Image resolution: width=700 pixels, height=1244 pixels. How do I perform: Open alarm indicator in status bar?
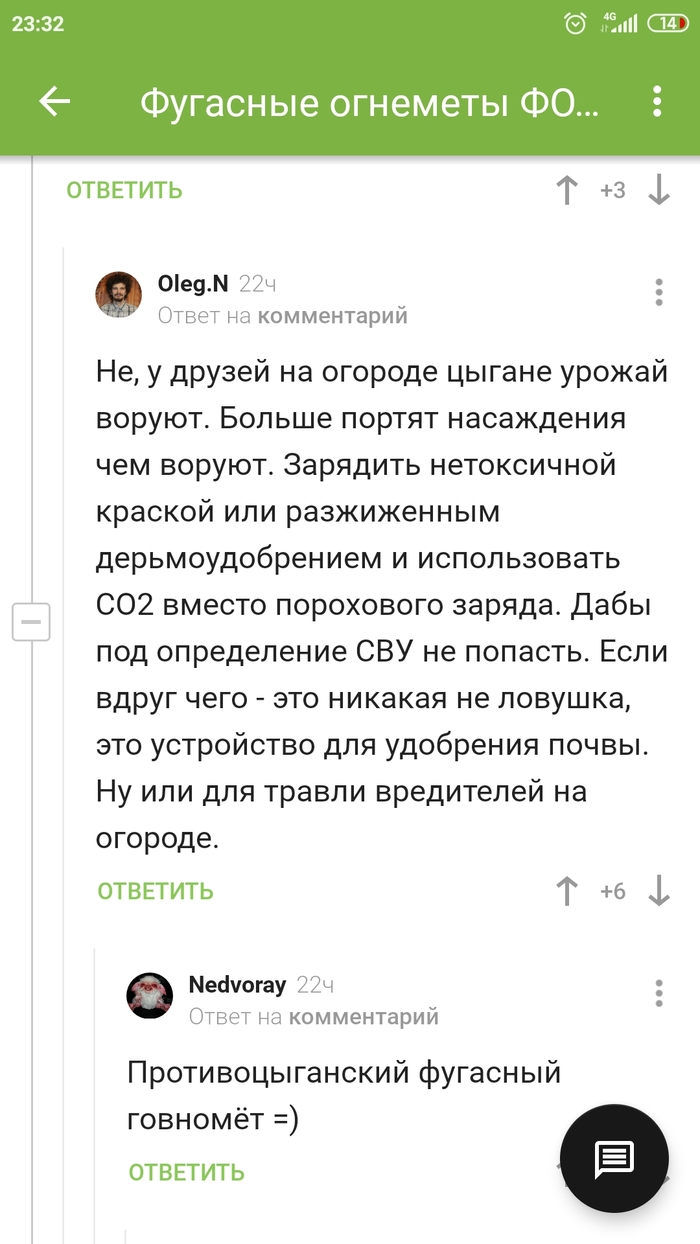click(x=575, y=24)
